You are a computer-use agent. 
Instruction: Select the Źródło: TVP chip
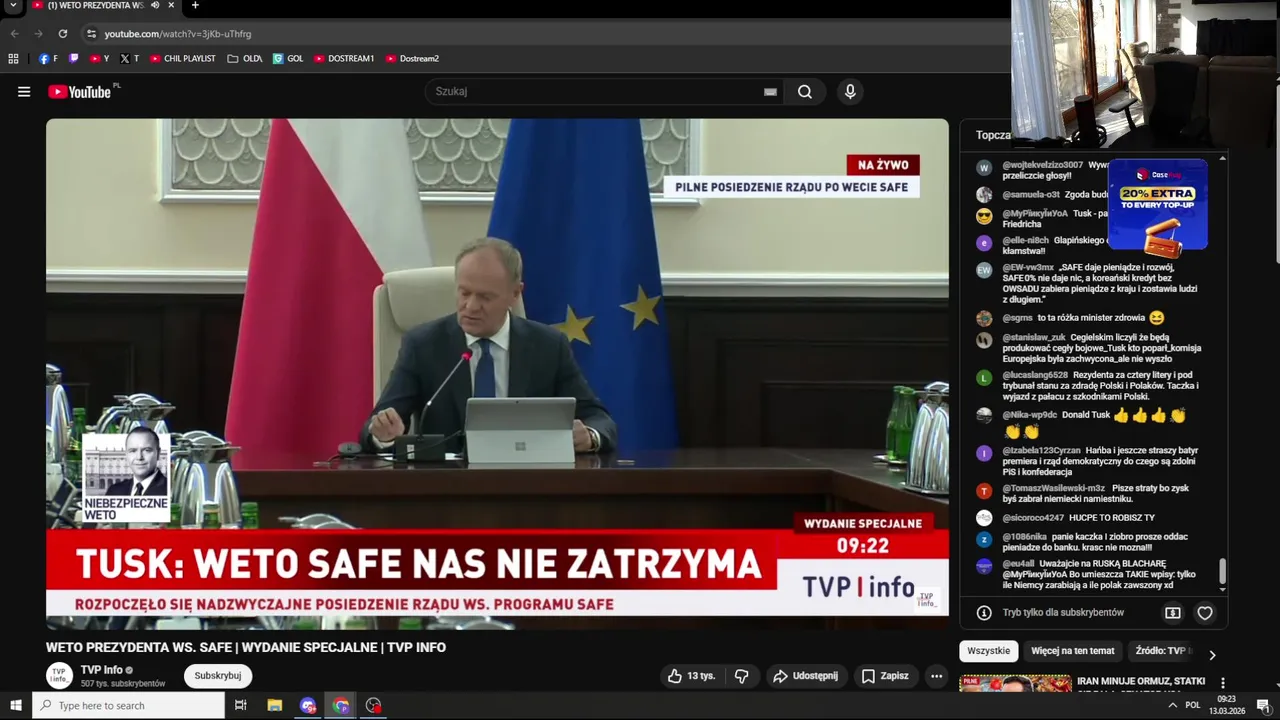click(1162, 651)
